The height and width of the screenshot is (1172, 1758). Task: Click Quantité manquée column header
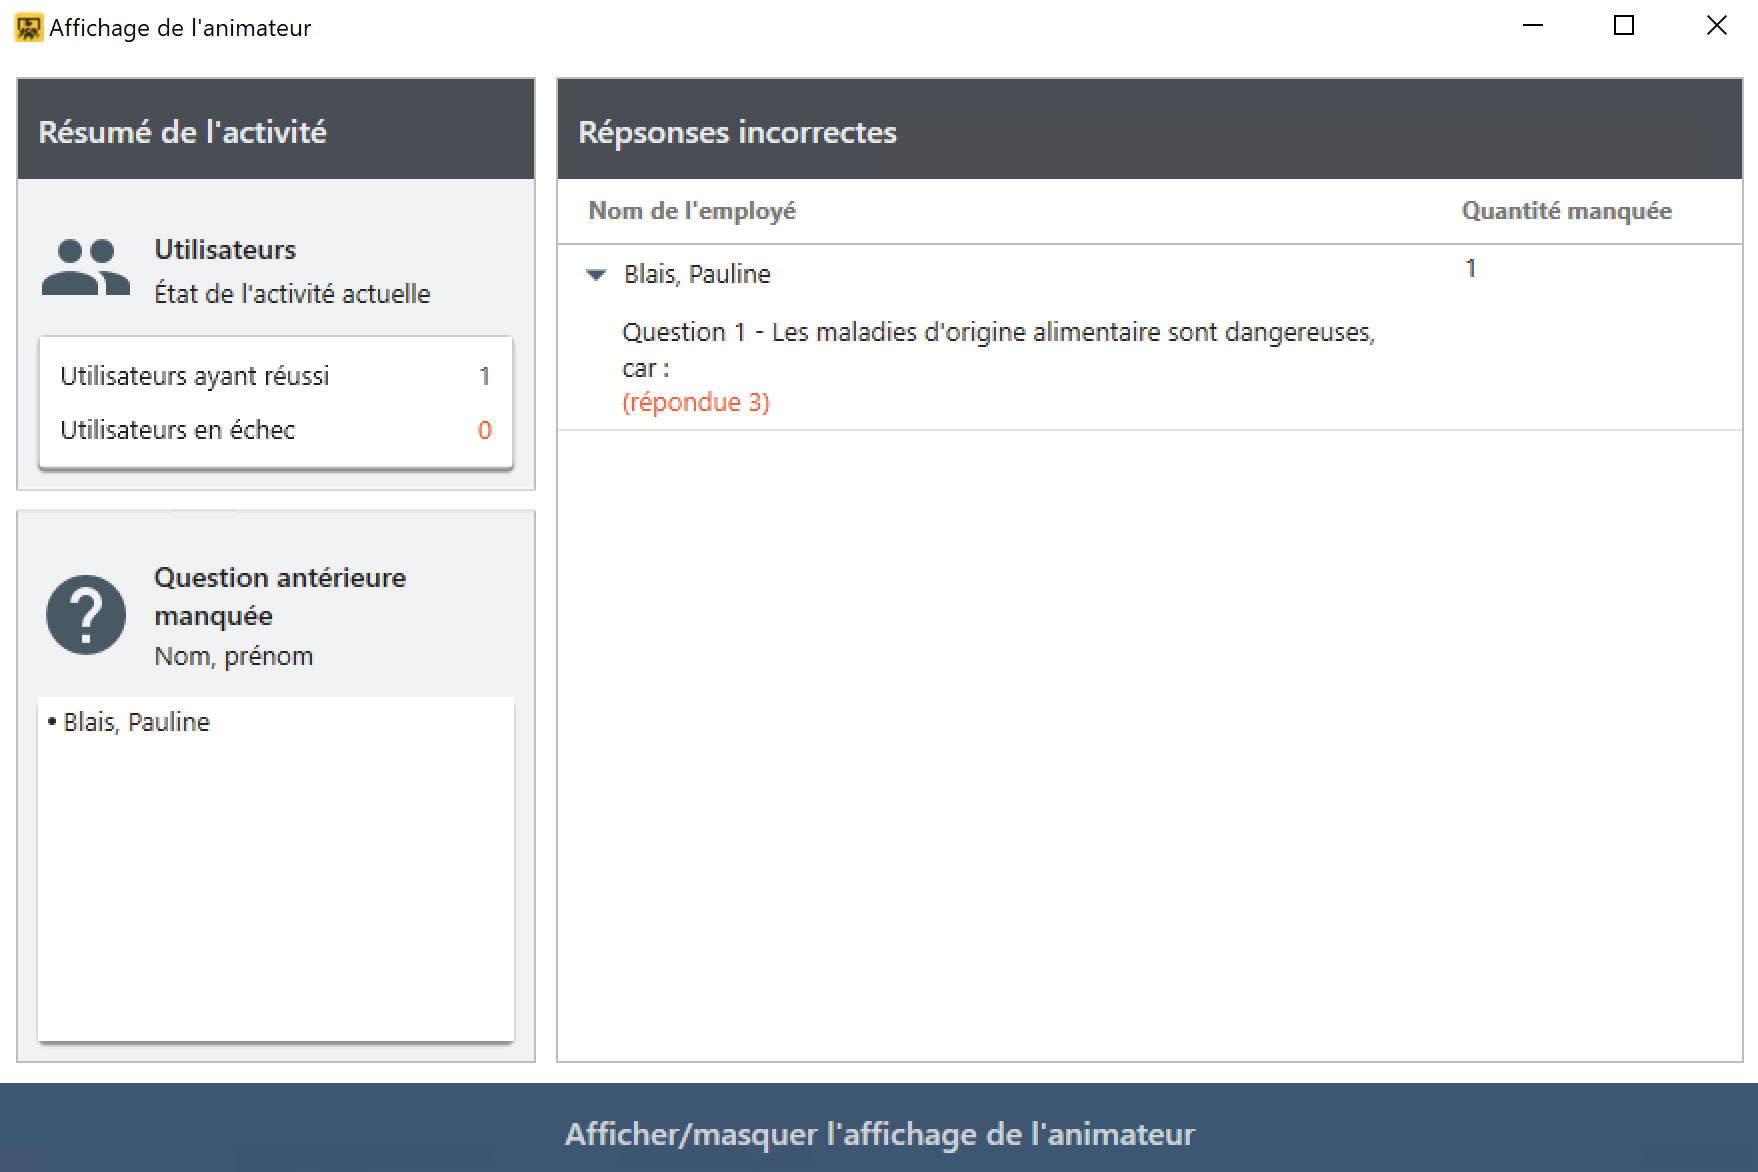1566,211
